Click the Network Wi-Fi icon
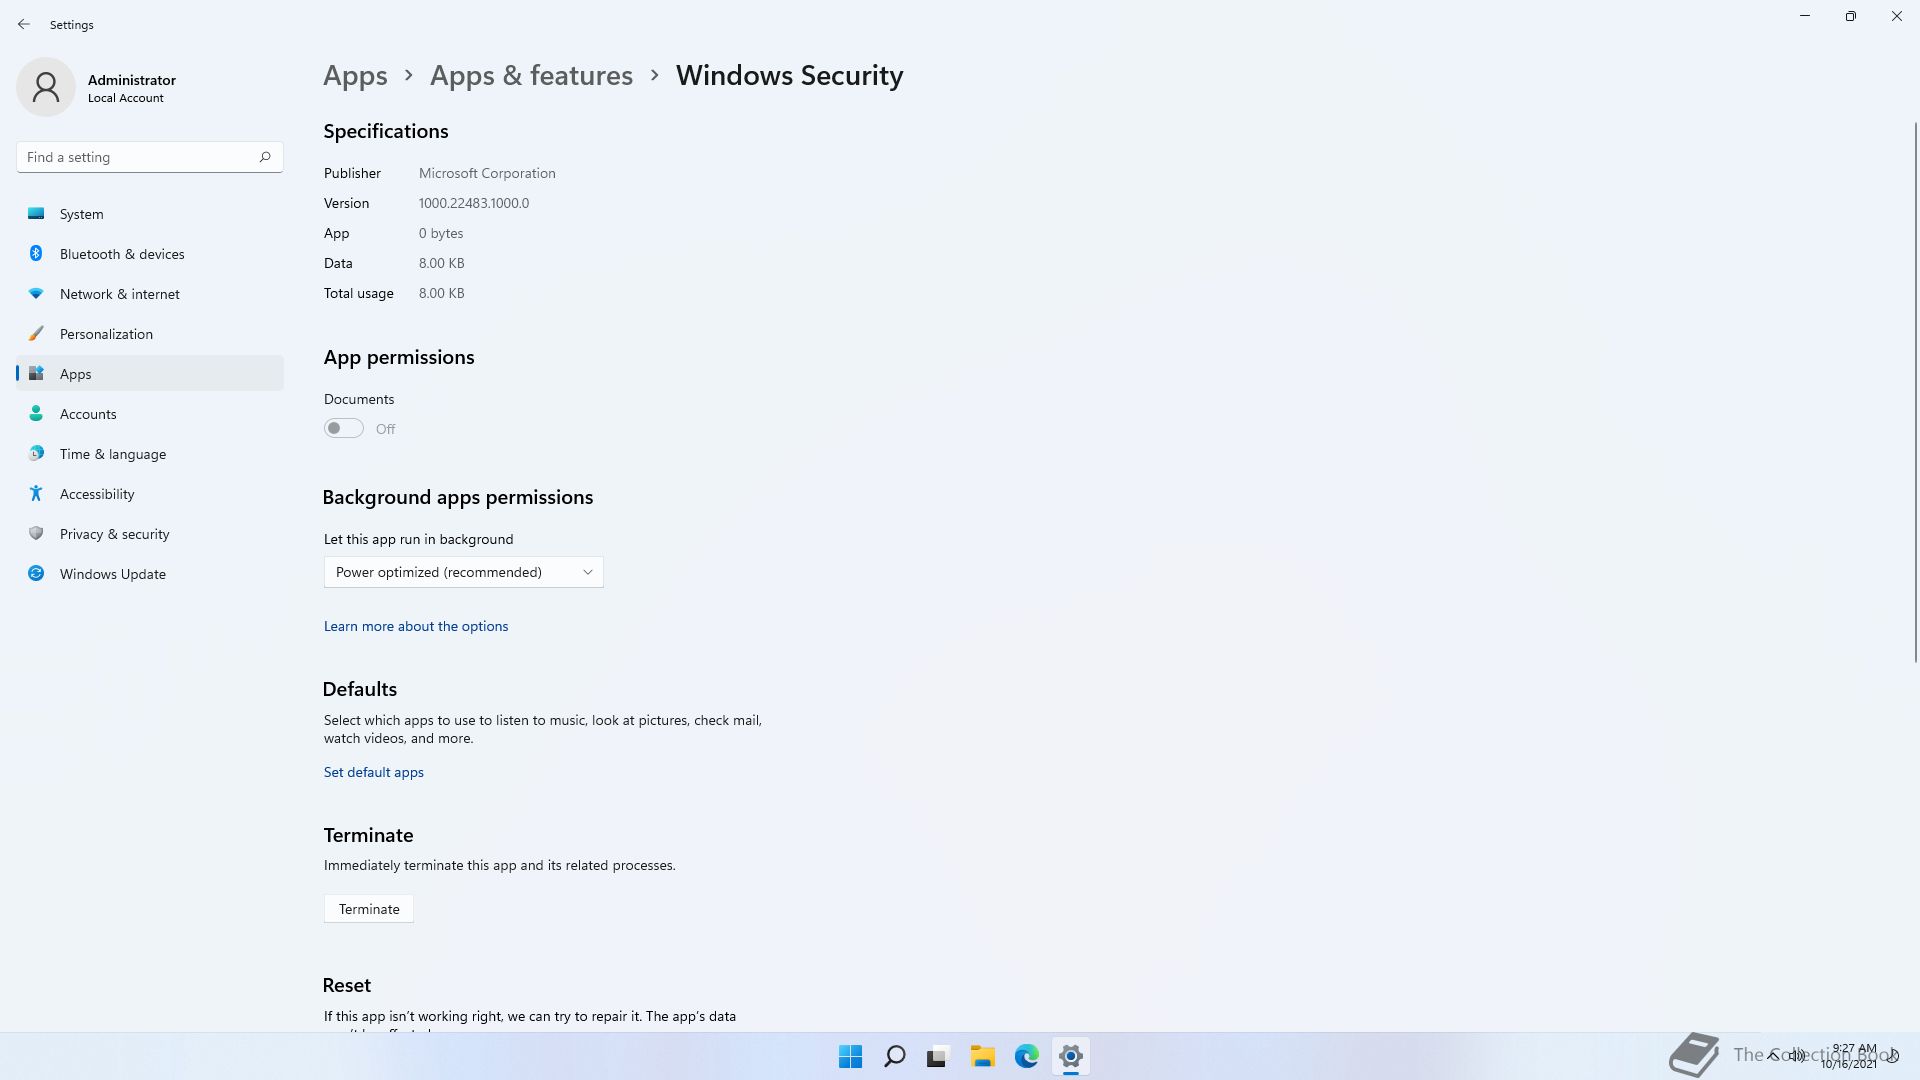 36,293
